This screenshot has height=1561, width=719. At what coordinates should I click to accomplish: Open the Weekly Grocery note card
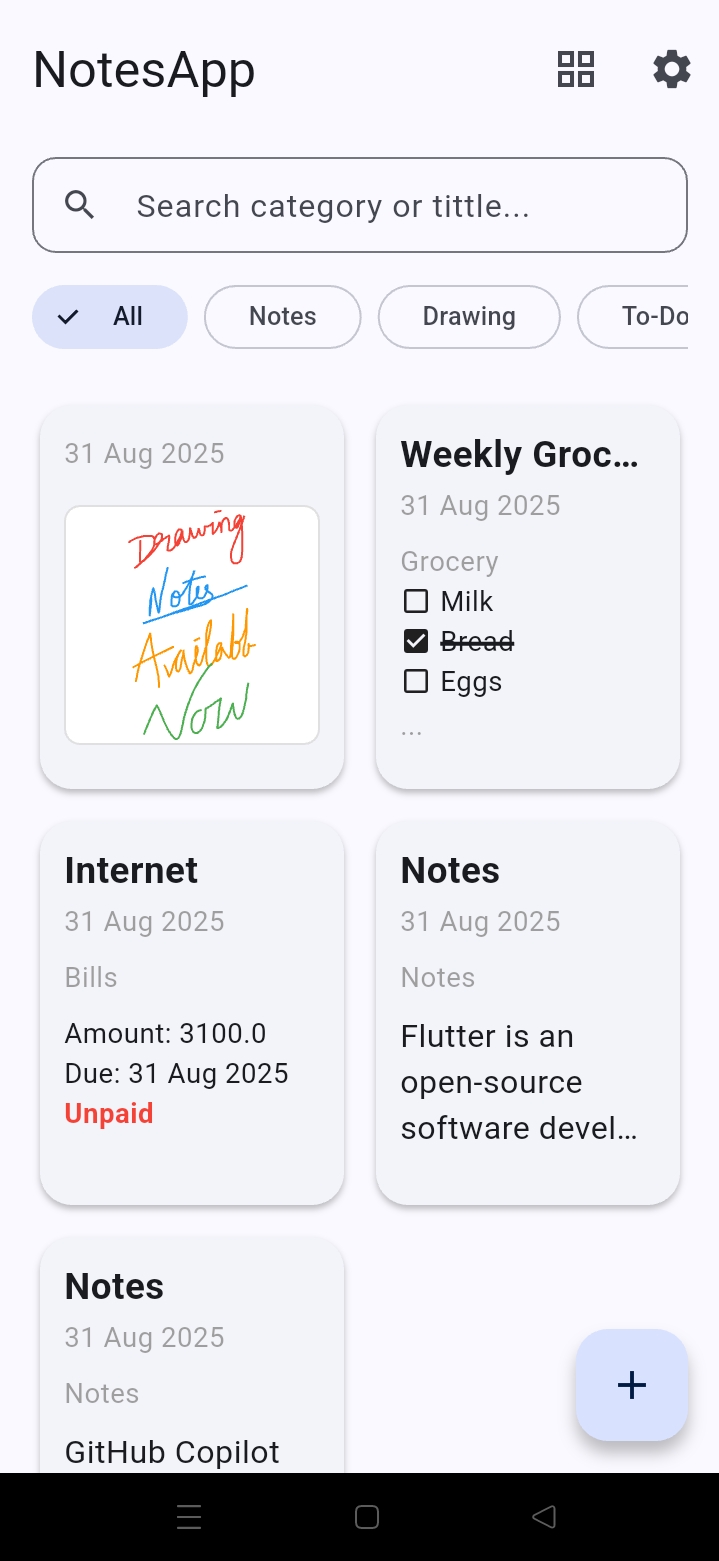[528, 597]
